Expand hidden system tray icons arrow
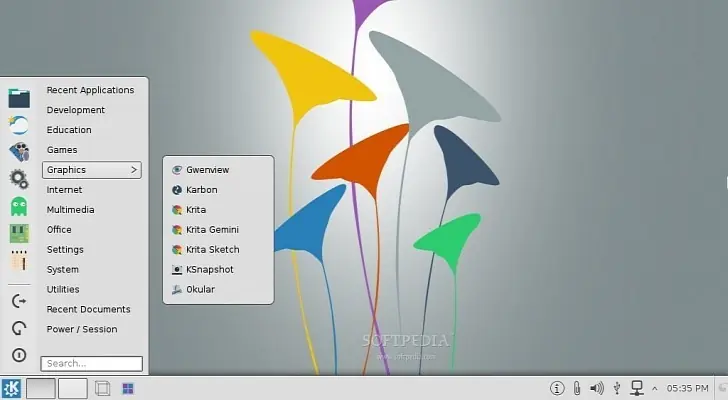The height and width of the screenshot is (400, 728). [655, 388]
